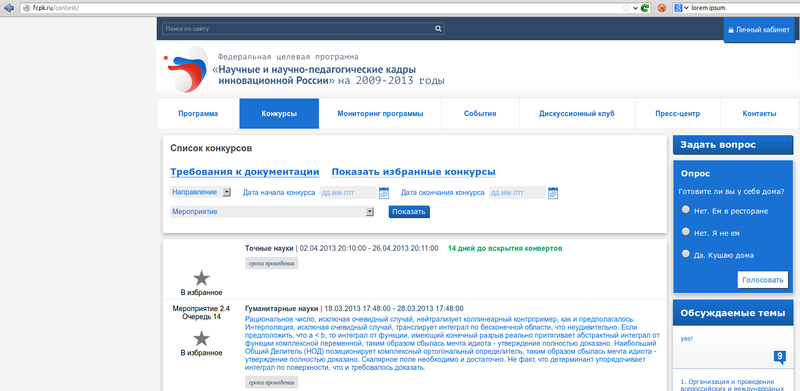Go back with the browser back arrow
This screenshot has height=391, width=800.
click(9, 8)
